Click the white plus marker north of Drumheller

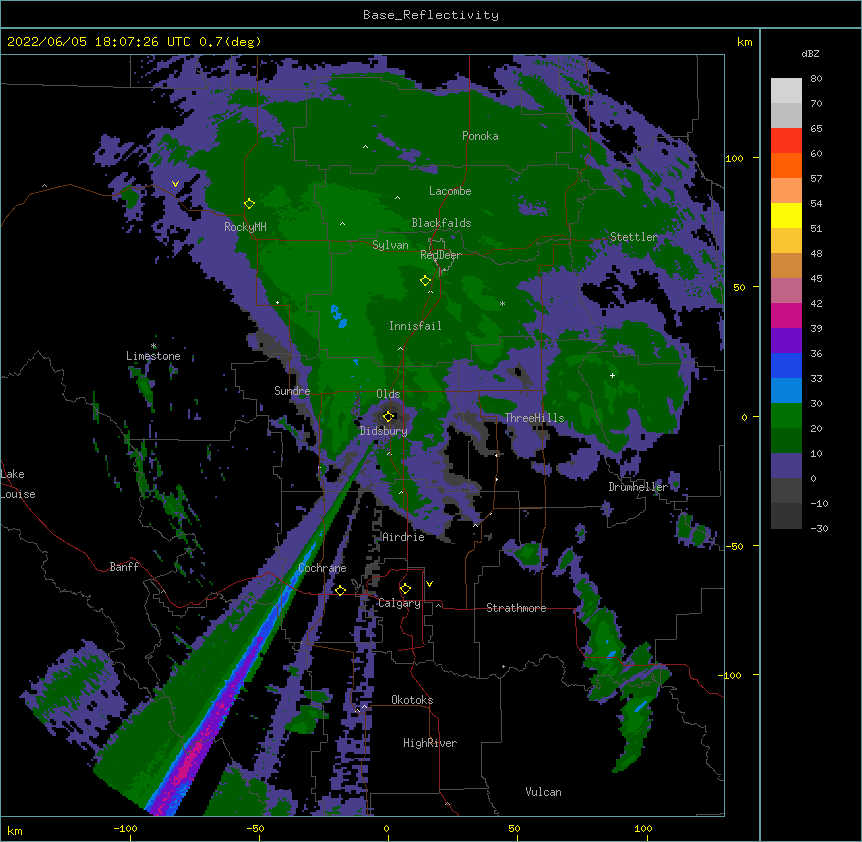click(612, 375)
